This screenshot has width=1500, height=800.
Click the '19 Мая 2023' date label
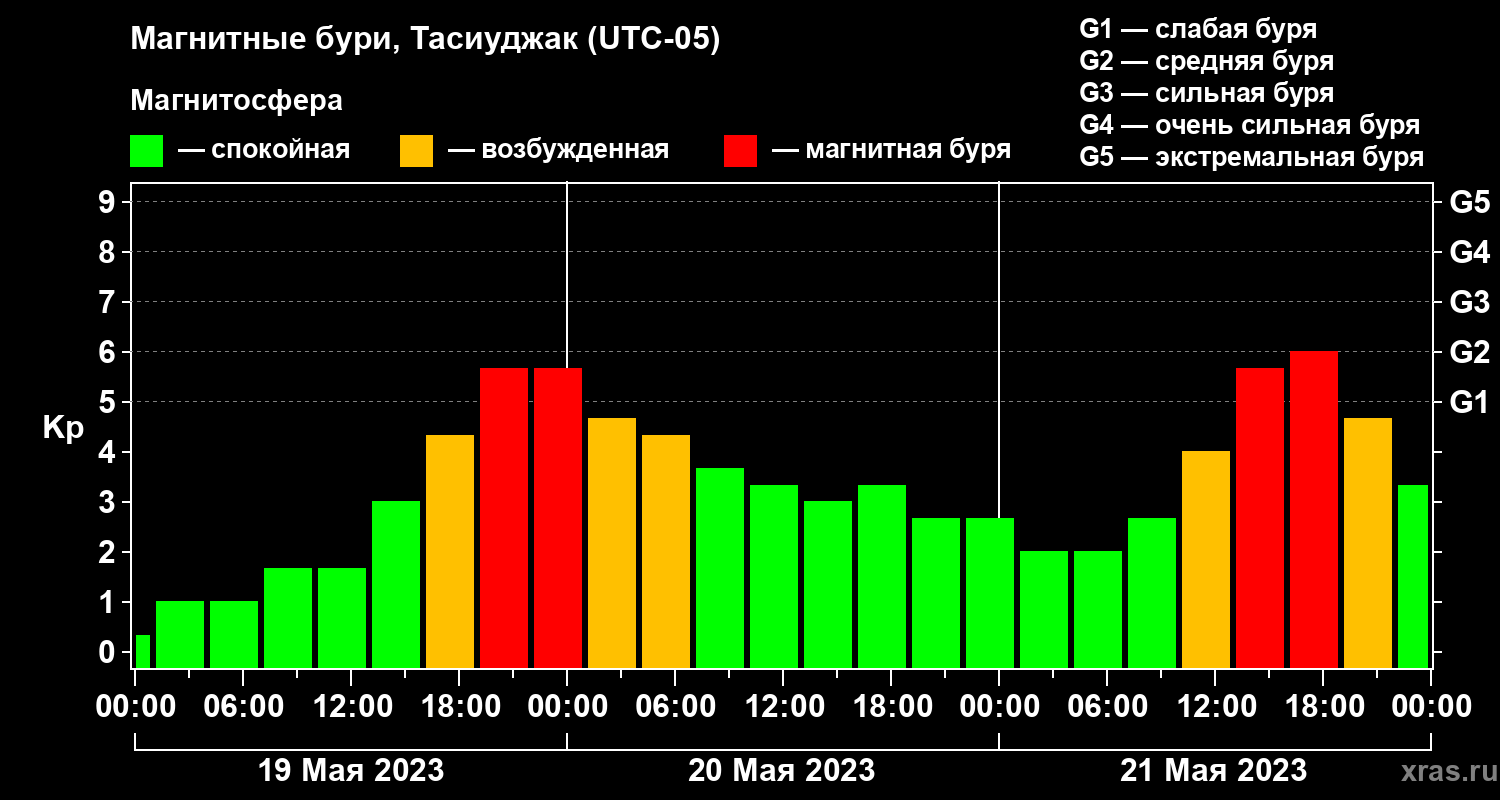351,771
